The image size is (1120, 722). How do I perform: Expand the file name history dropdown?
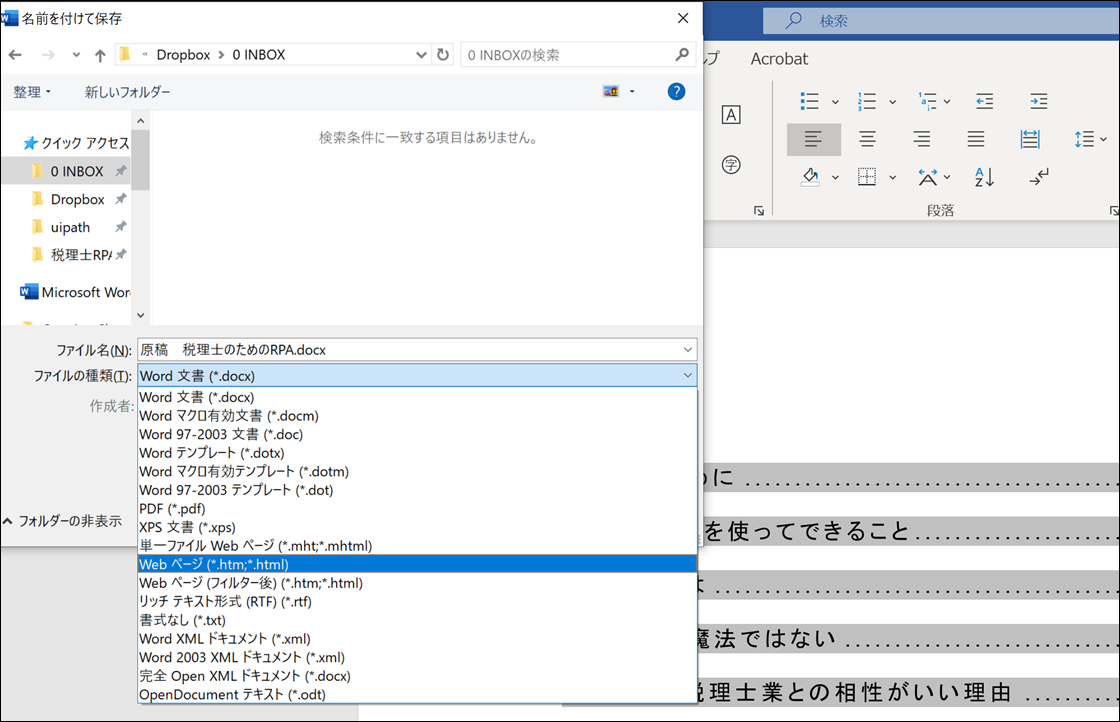click(687, 350)
